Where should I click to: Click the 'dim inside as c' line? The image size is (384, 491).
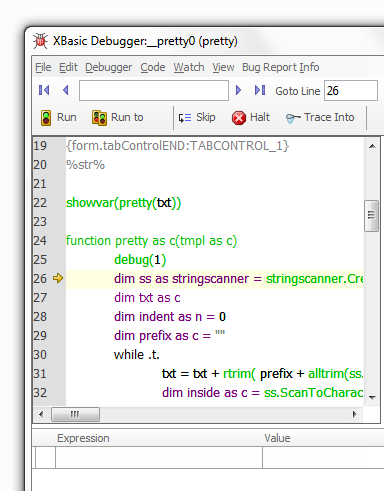tap(263, 393)
